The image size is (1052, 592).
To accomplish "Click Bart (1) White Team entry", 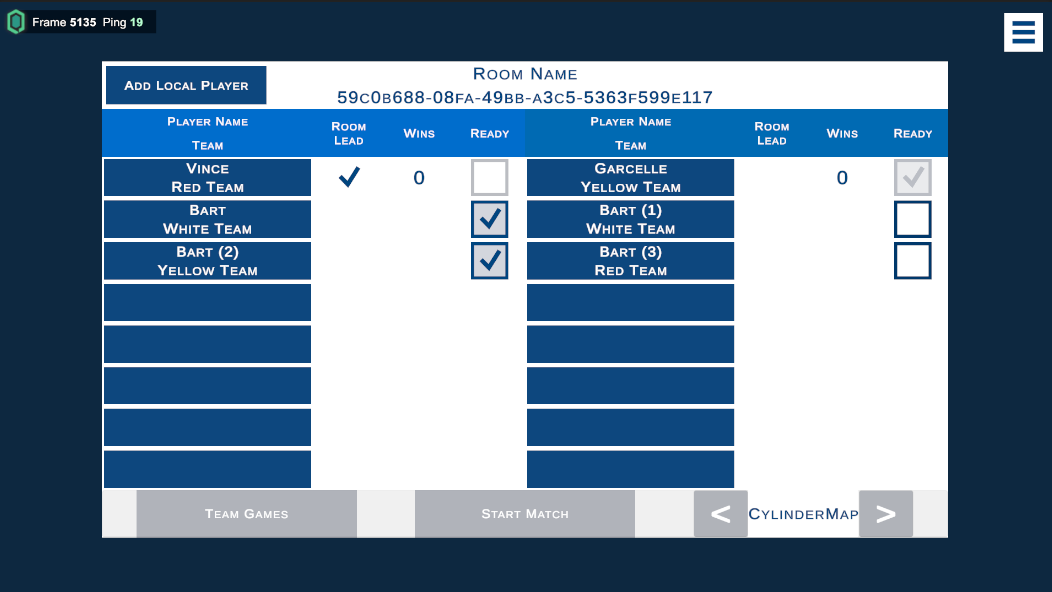I will (630, 219).
